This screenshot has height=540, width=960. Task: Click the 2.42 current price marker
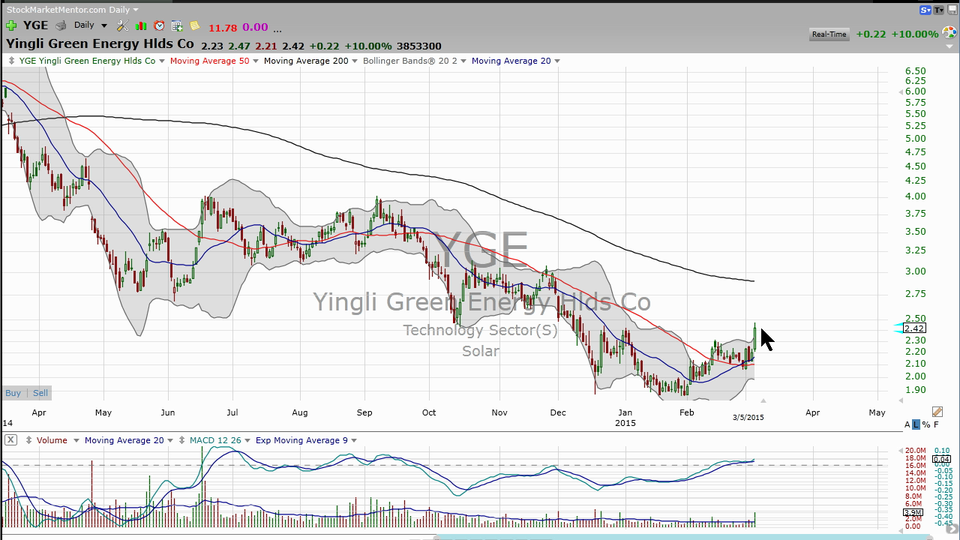click(915, 328)
